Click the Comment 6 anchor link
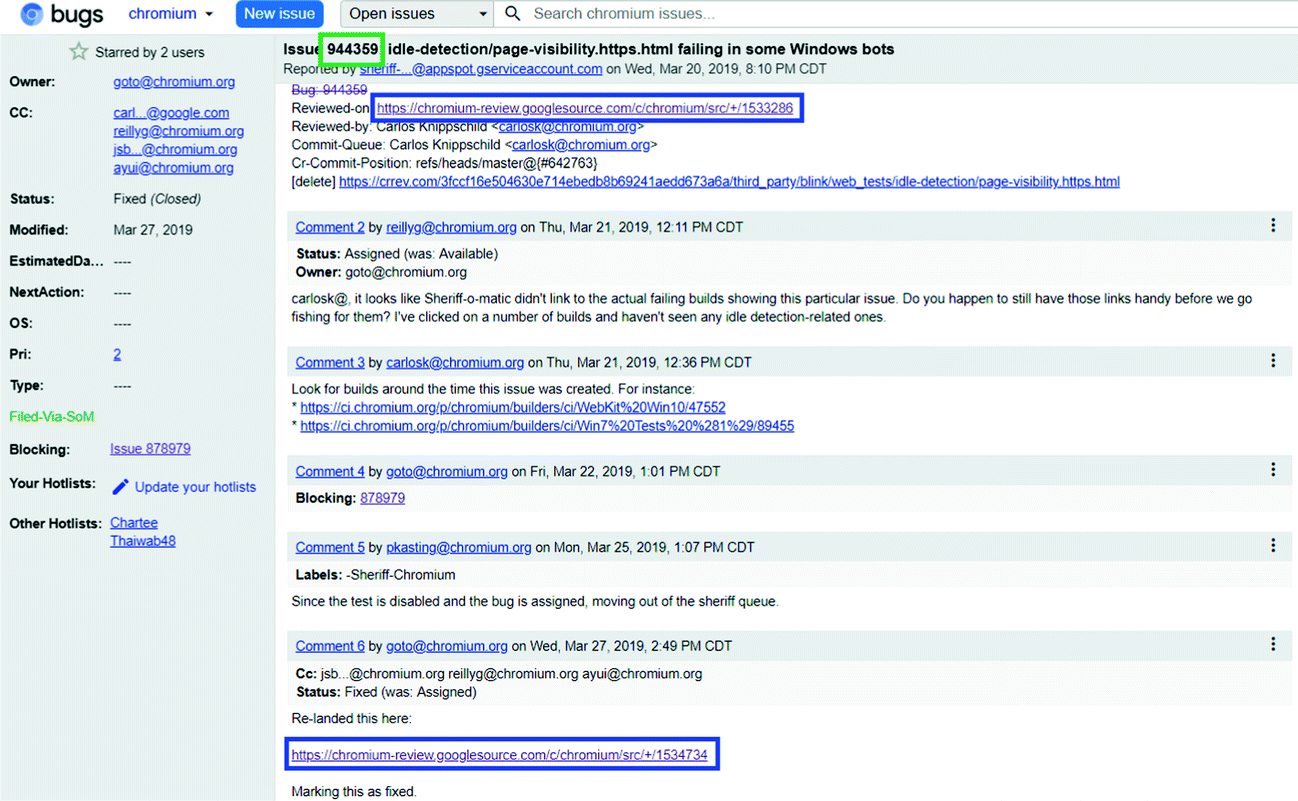1298x801 pixels. click(x=330, y=646)
